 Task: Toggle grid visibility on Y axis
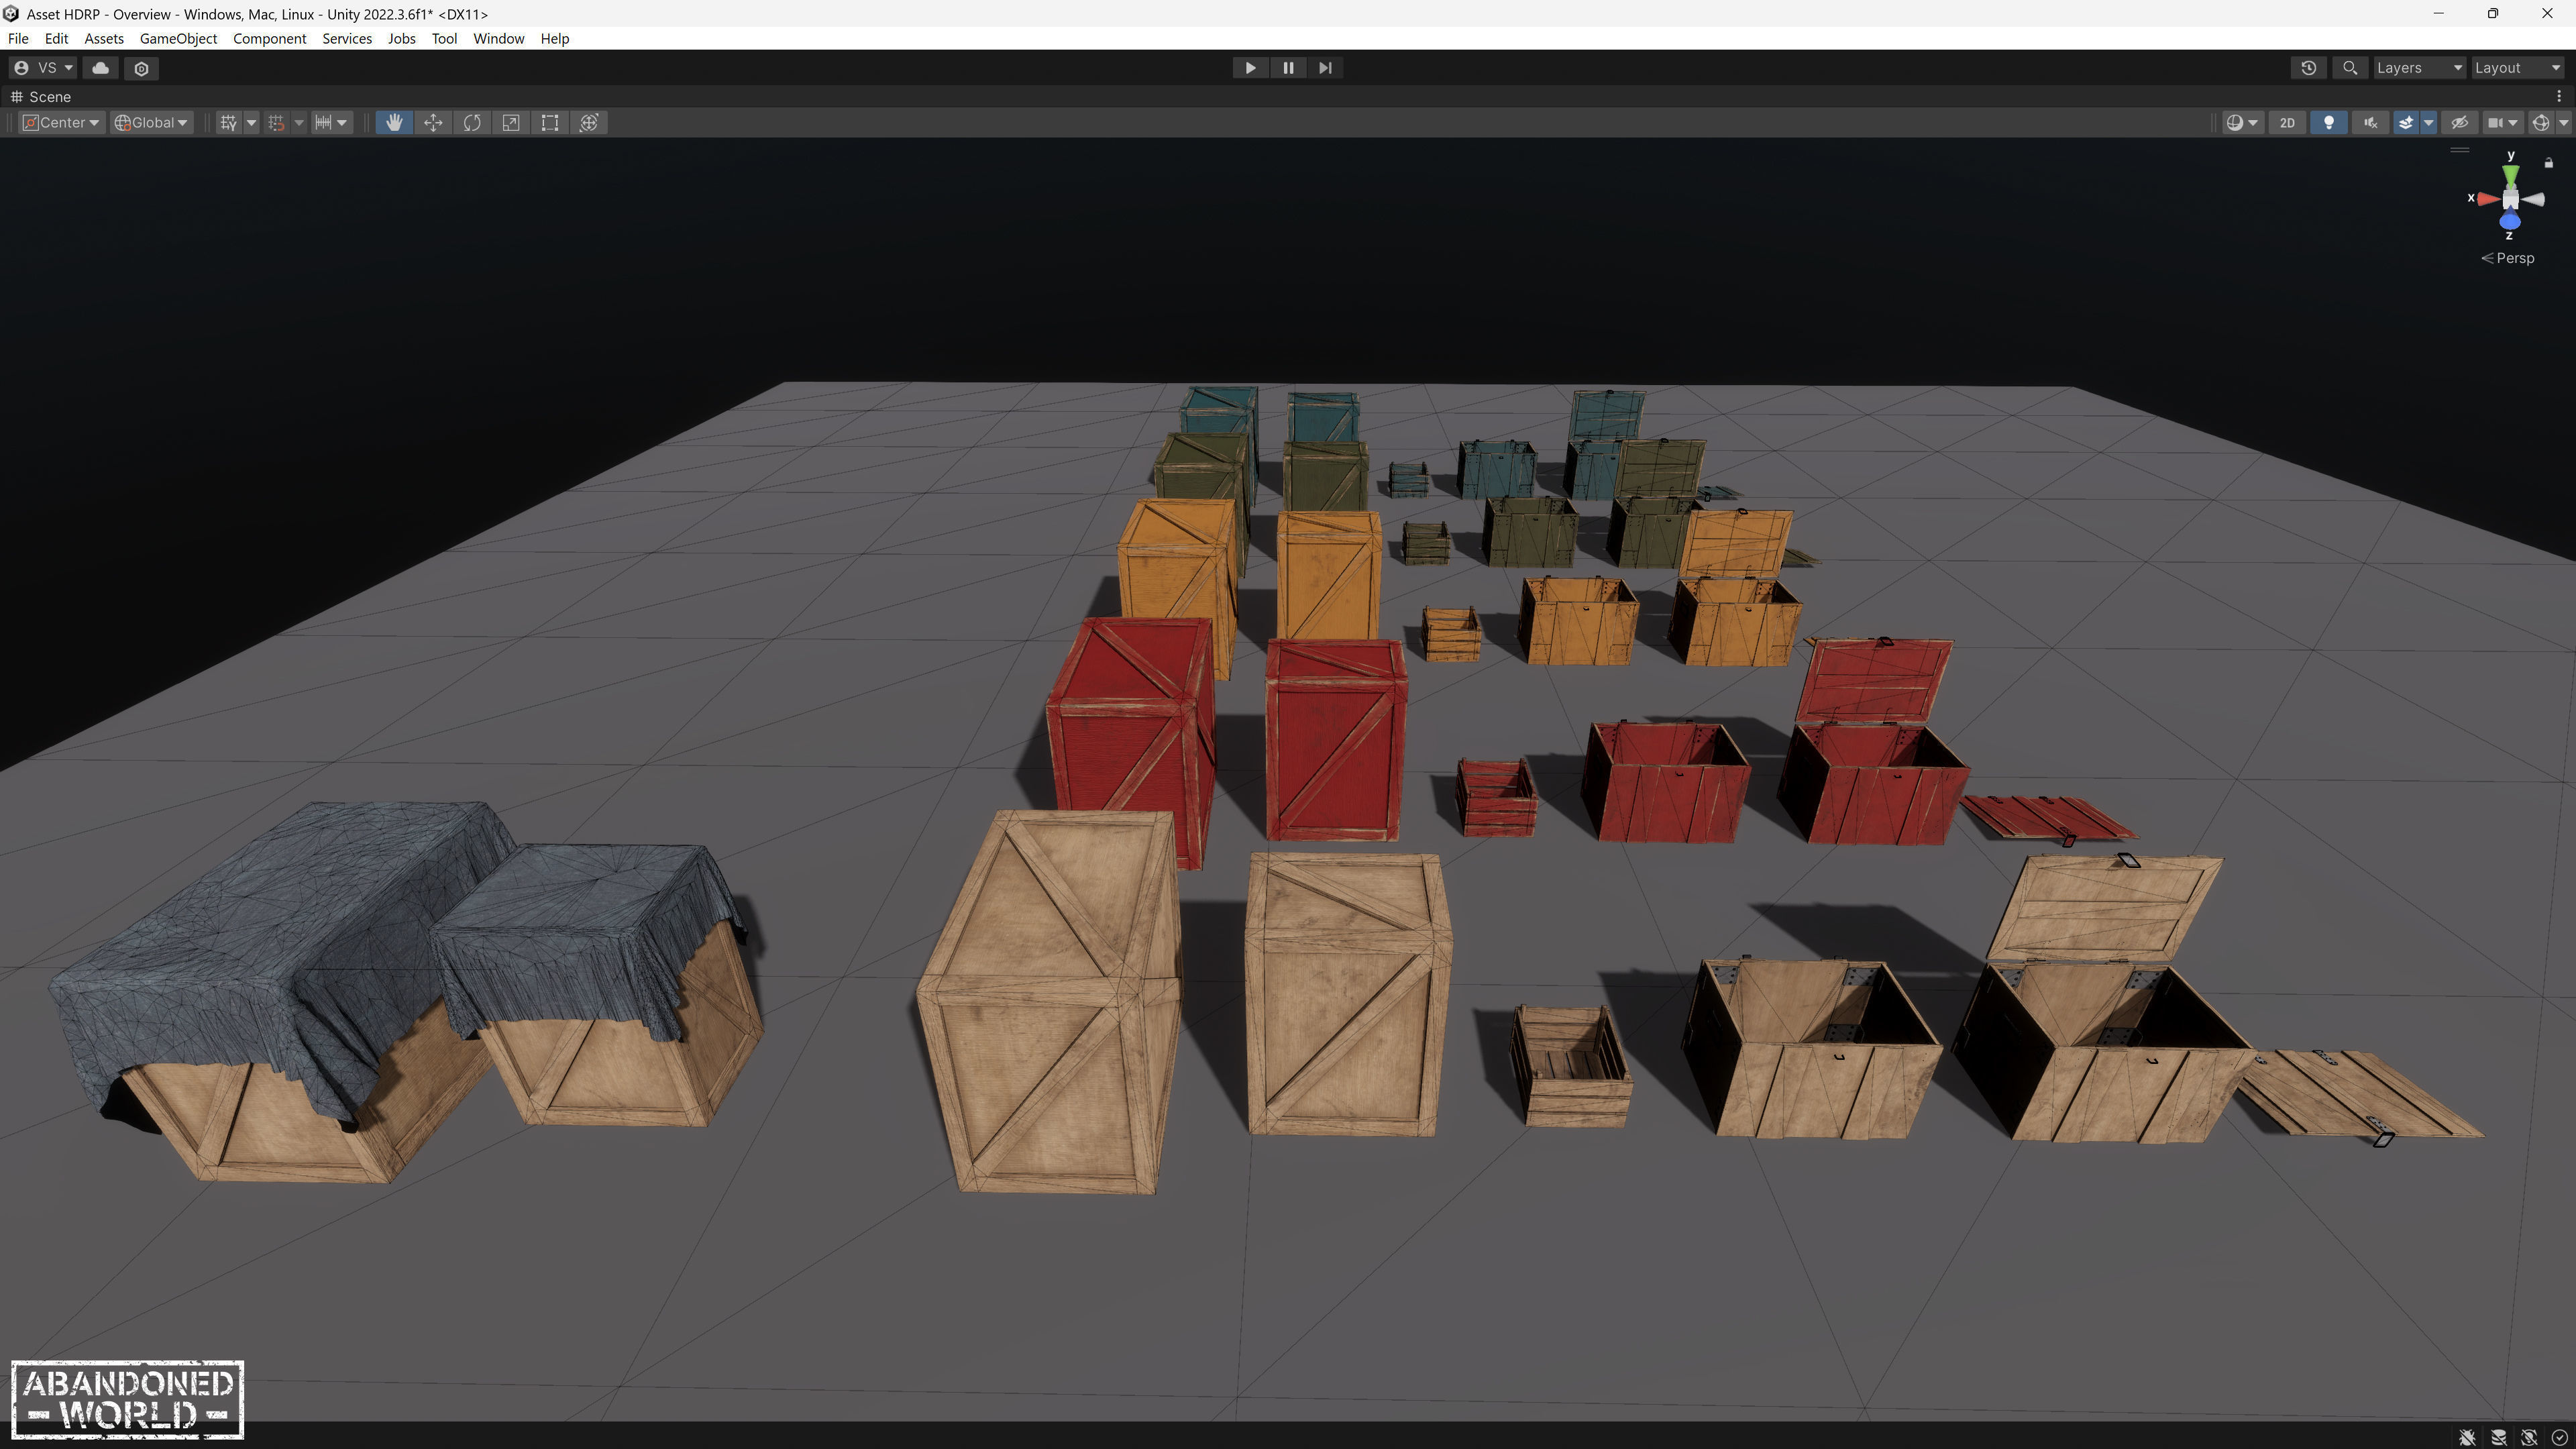(229, 122)
